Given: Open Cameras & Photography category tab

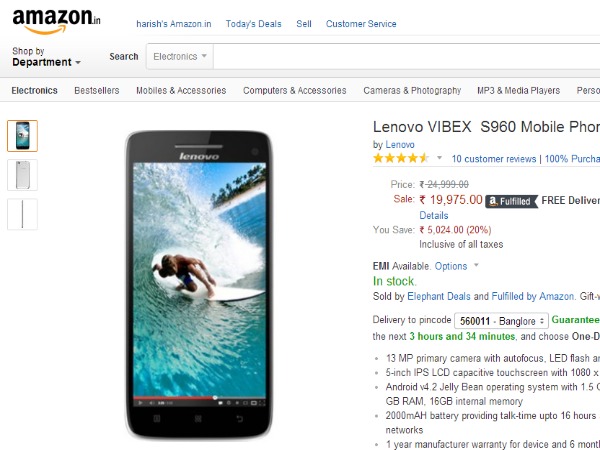Looking at the screenshot, I should coord(412,91).
